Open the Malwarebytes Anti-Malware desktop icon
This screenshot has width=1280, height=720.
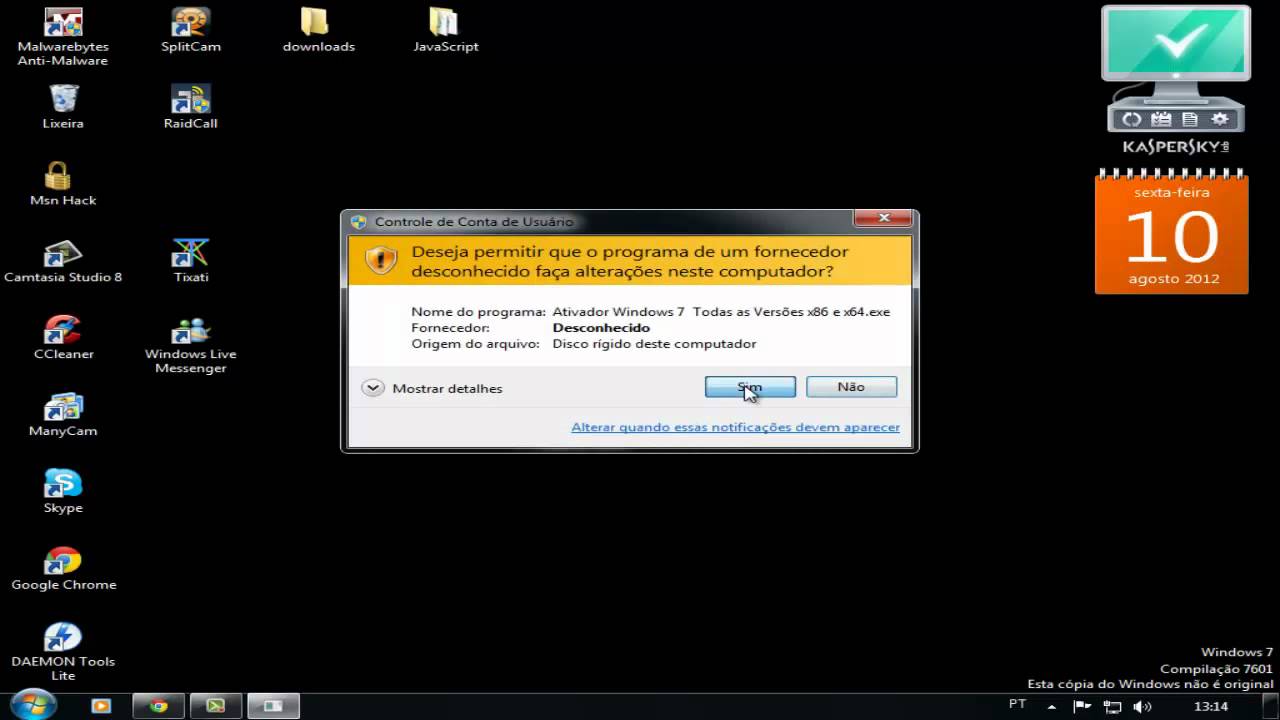[63, 37]
